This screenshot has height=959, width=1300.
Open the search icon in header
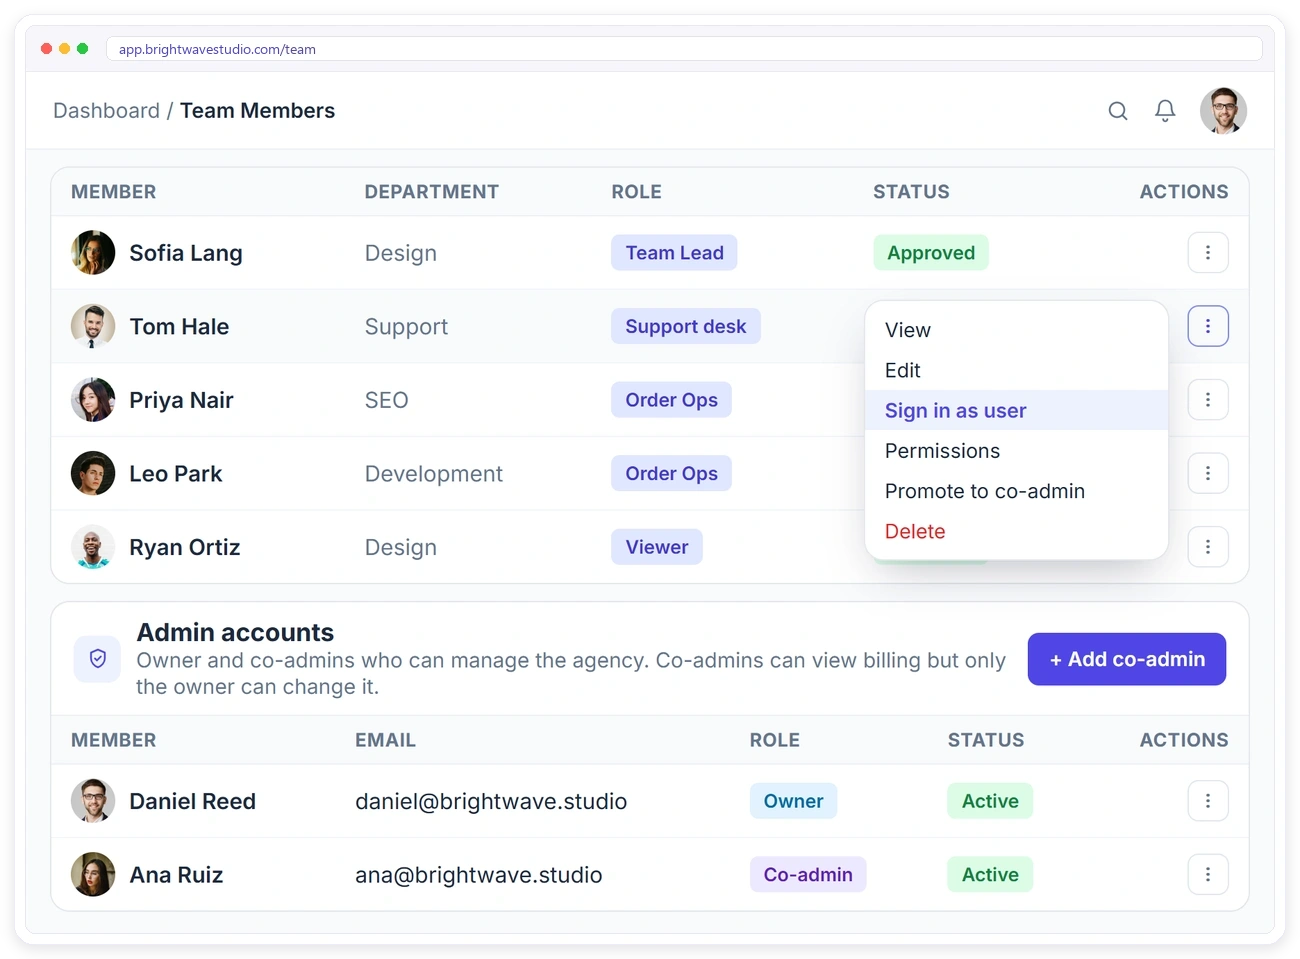(x=1118, y=111)
